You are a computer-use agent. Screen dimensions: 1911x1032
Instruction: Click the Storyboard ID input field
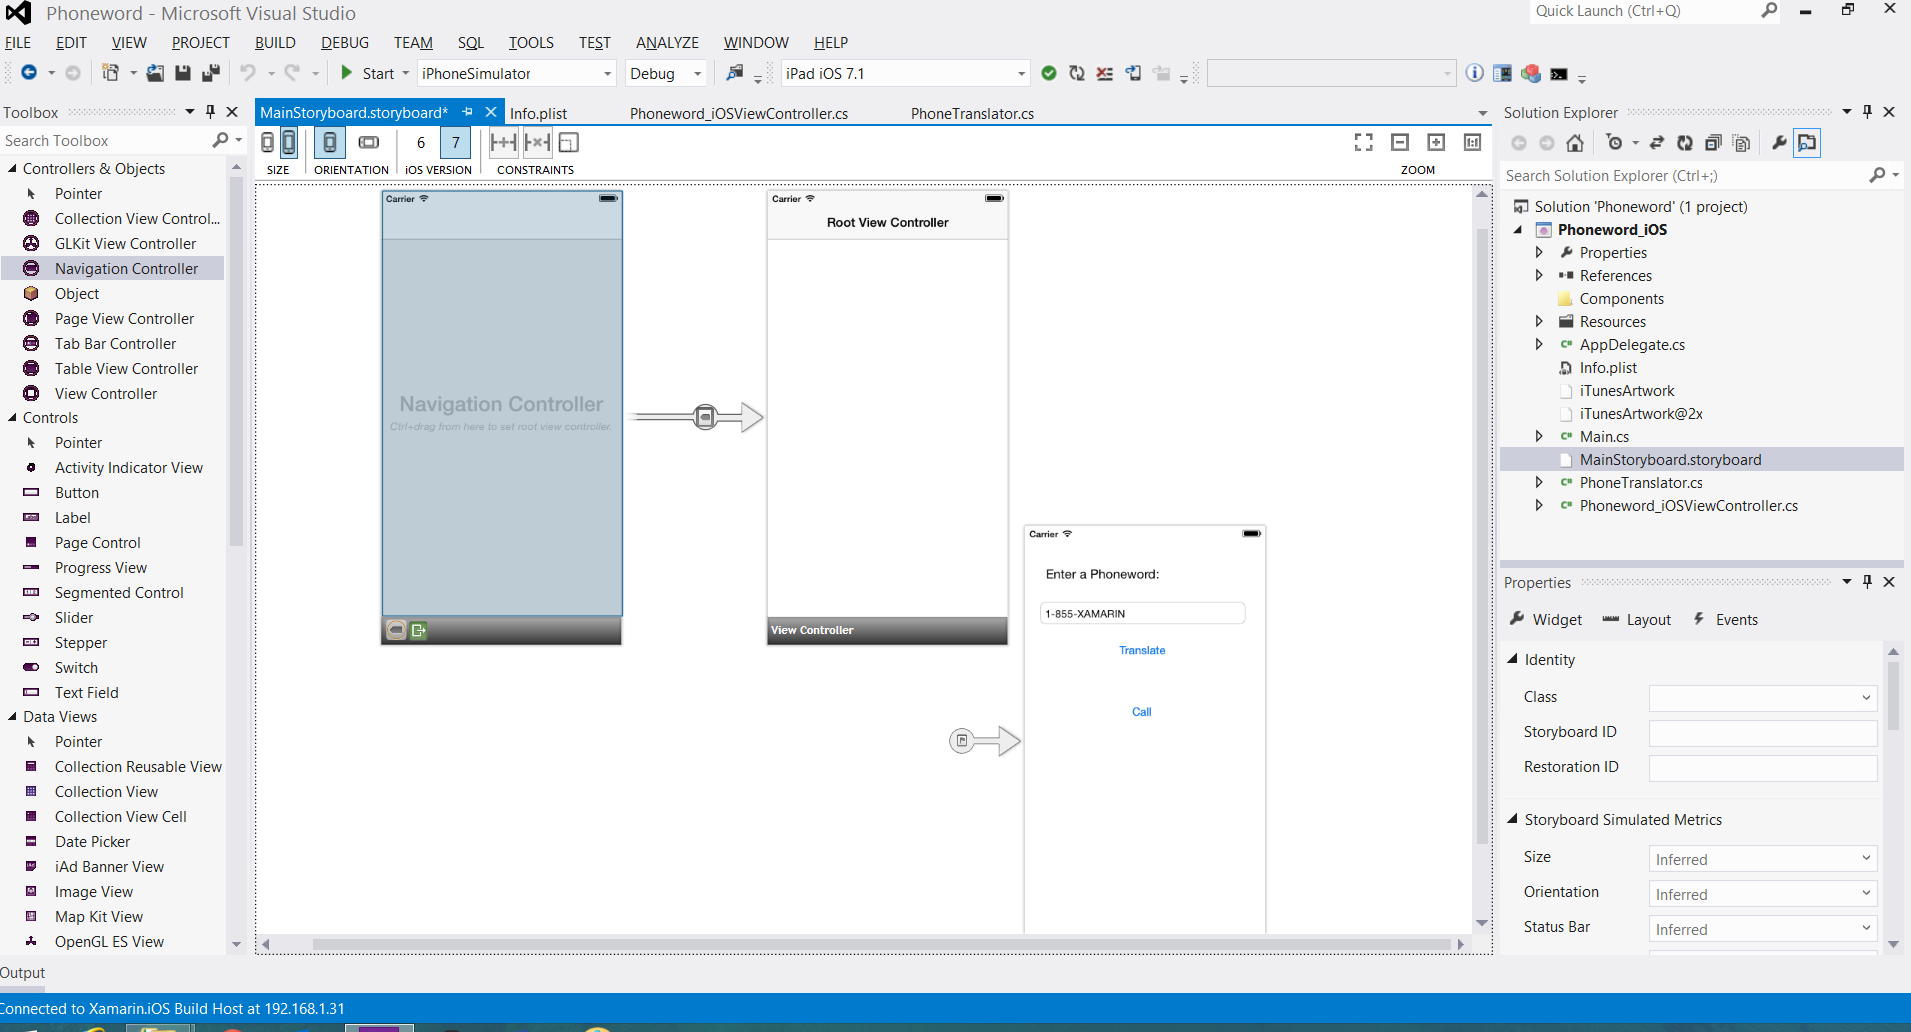click(1762, 733)
